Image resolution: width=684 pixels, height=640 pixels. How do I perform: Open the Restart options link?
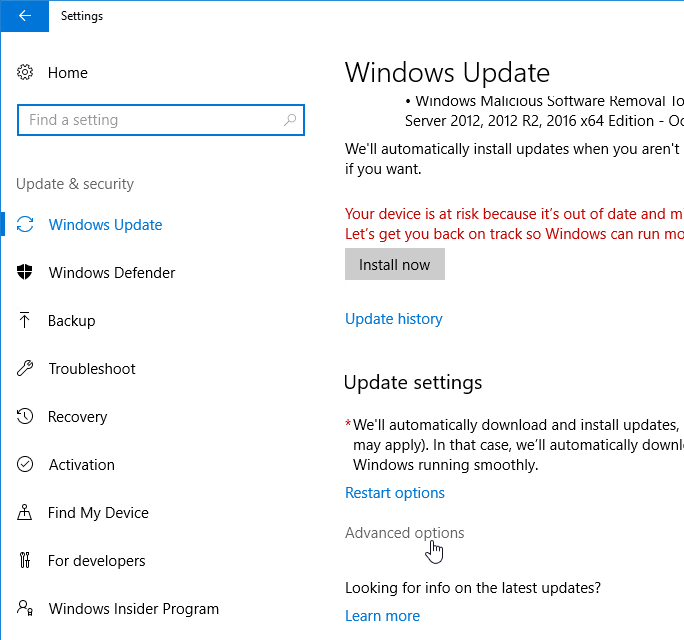click(x=394, y=493)
